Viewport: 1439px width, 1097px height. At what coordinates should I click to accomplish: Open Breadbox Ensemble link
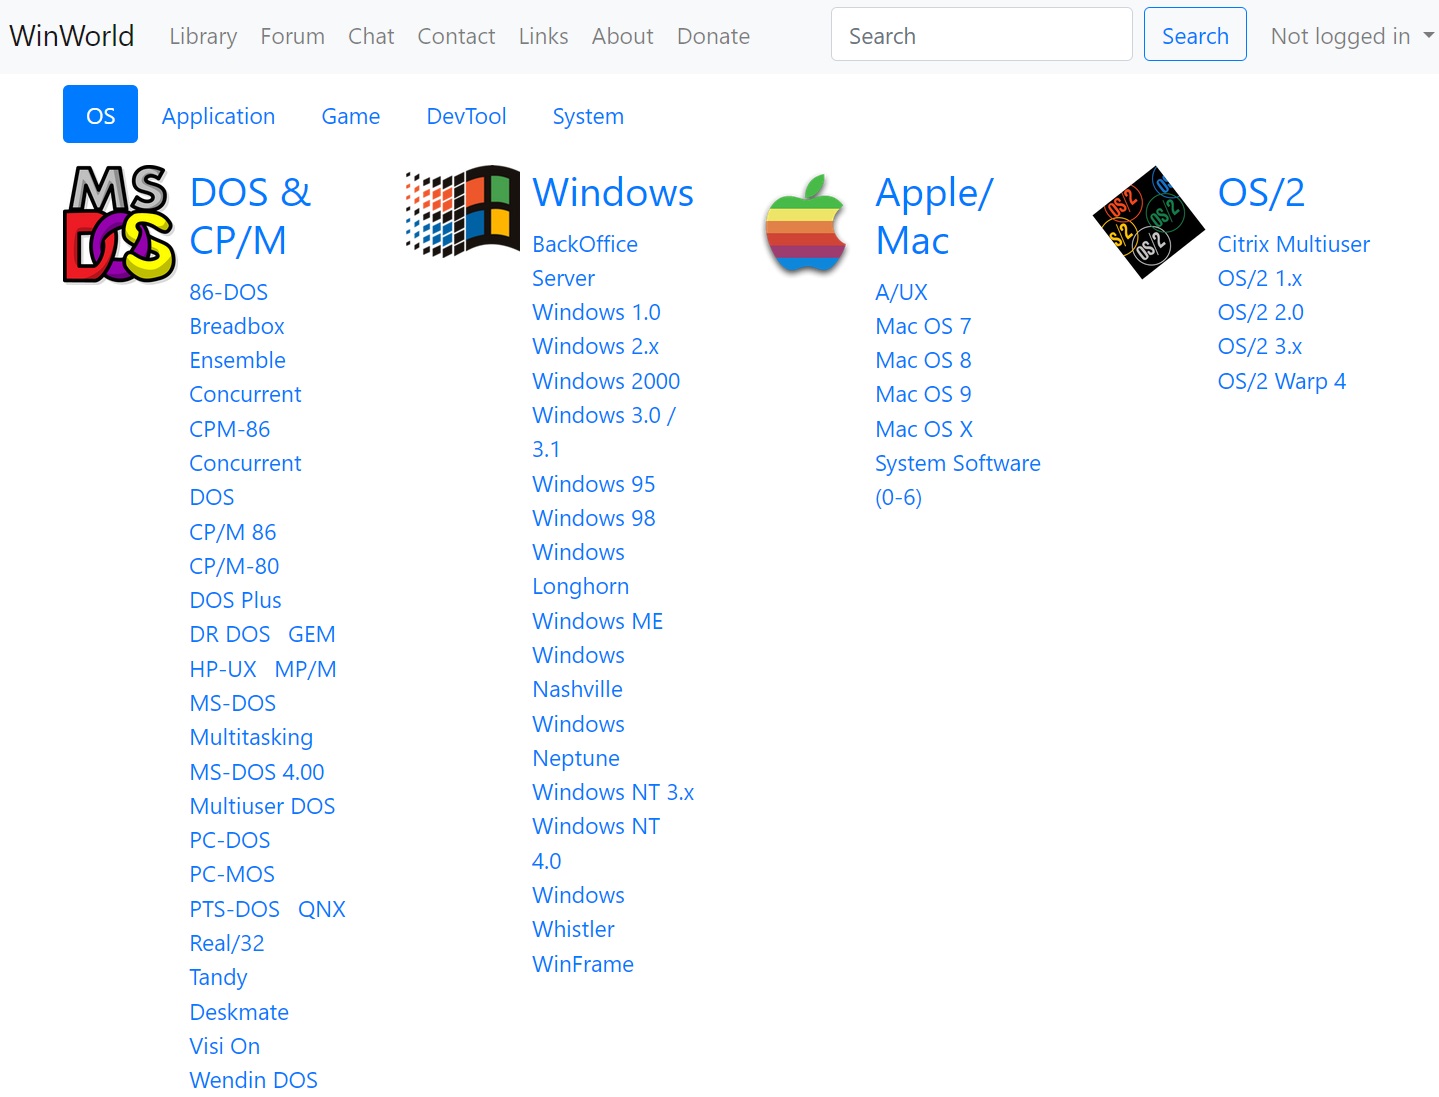click(238, 343)
